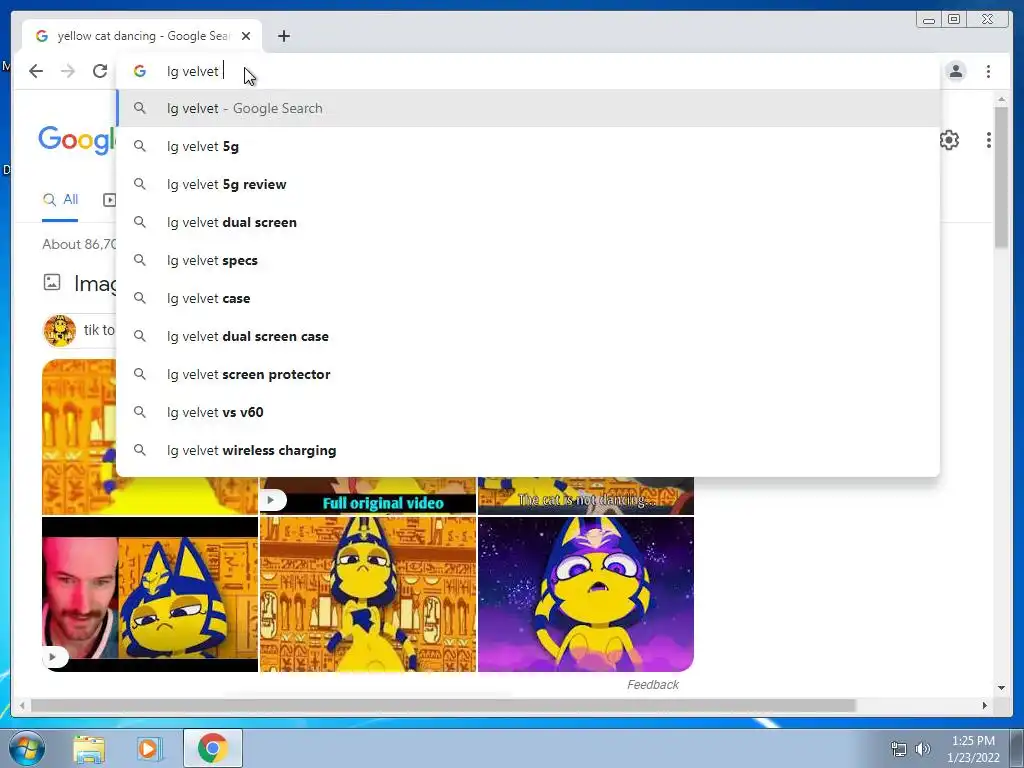Open 'The cat is not dancing' thumbnail

tap(586, 496)
